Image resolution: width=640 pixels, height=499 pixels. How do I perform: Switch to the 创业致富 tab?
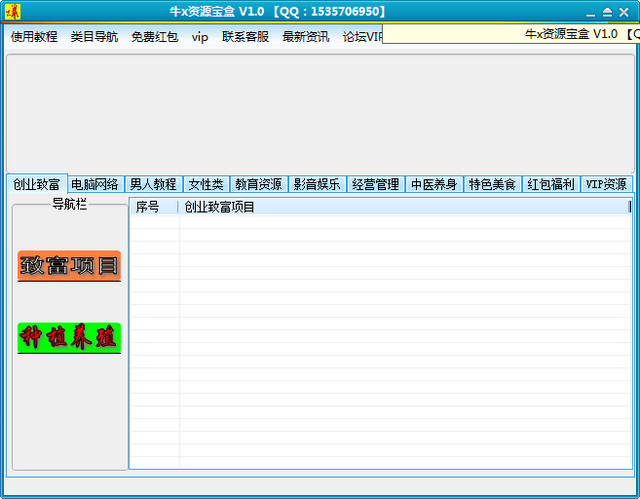[x=37, y=184]
